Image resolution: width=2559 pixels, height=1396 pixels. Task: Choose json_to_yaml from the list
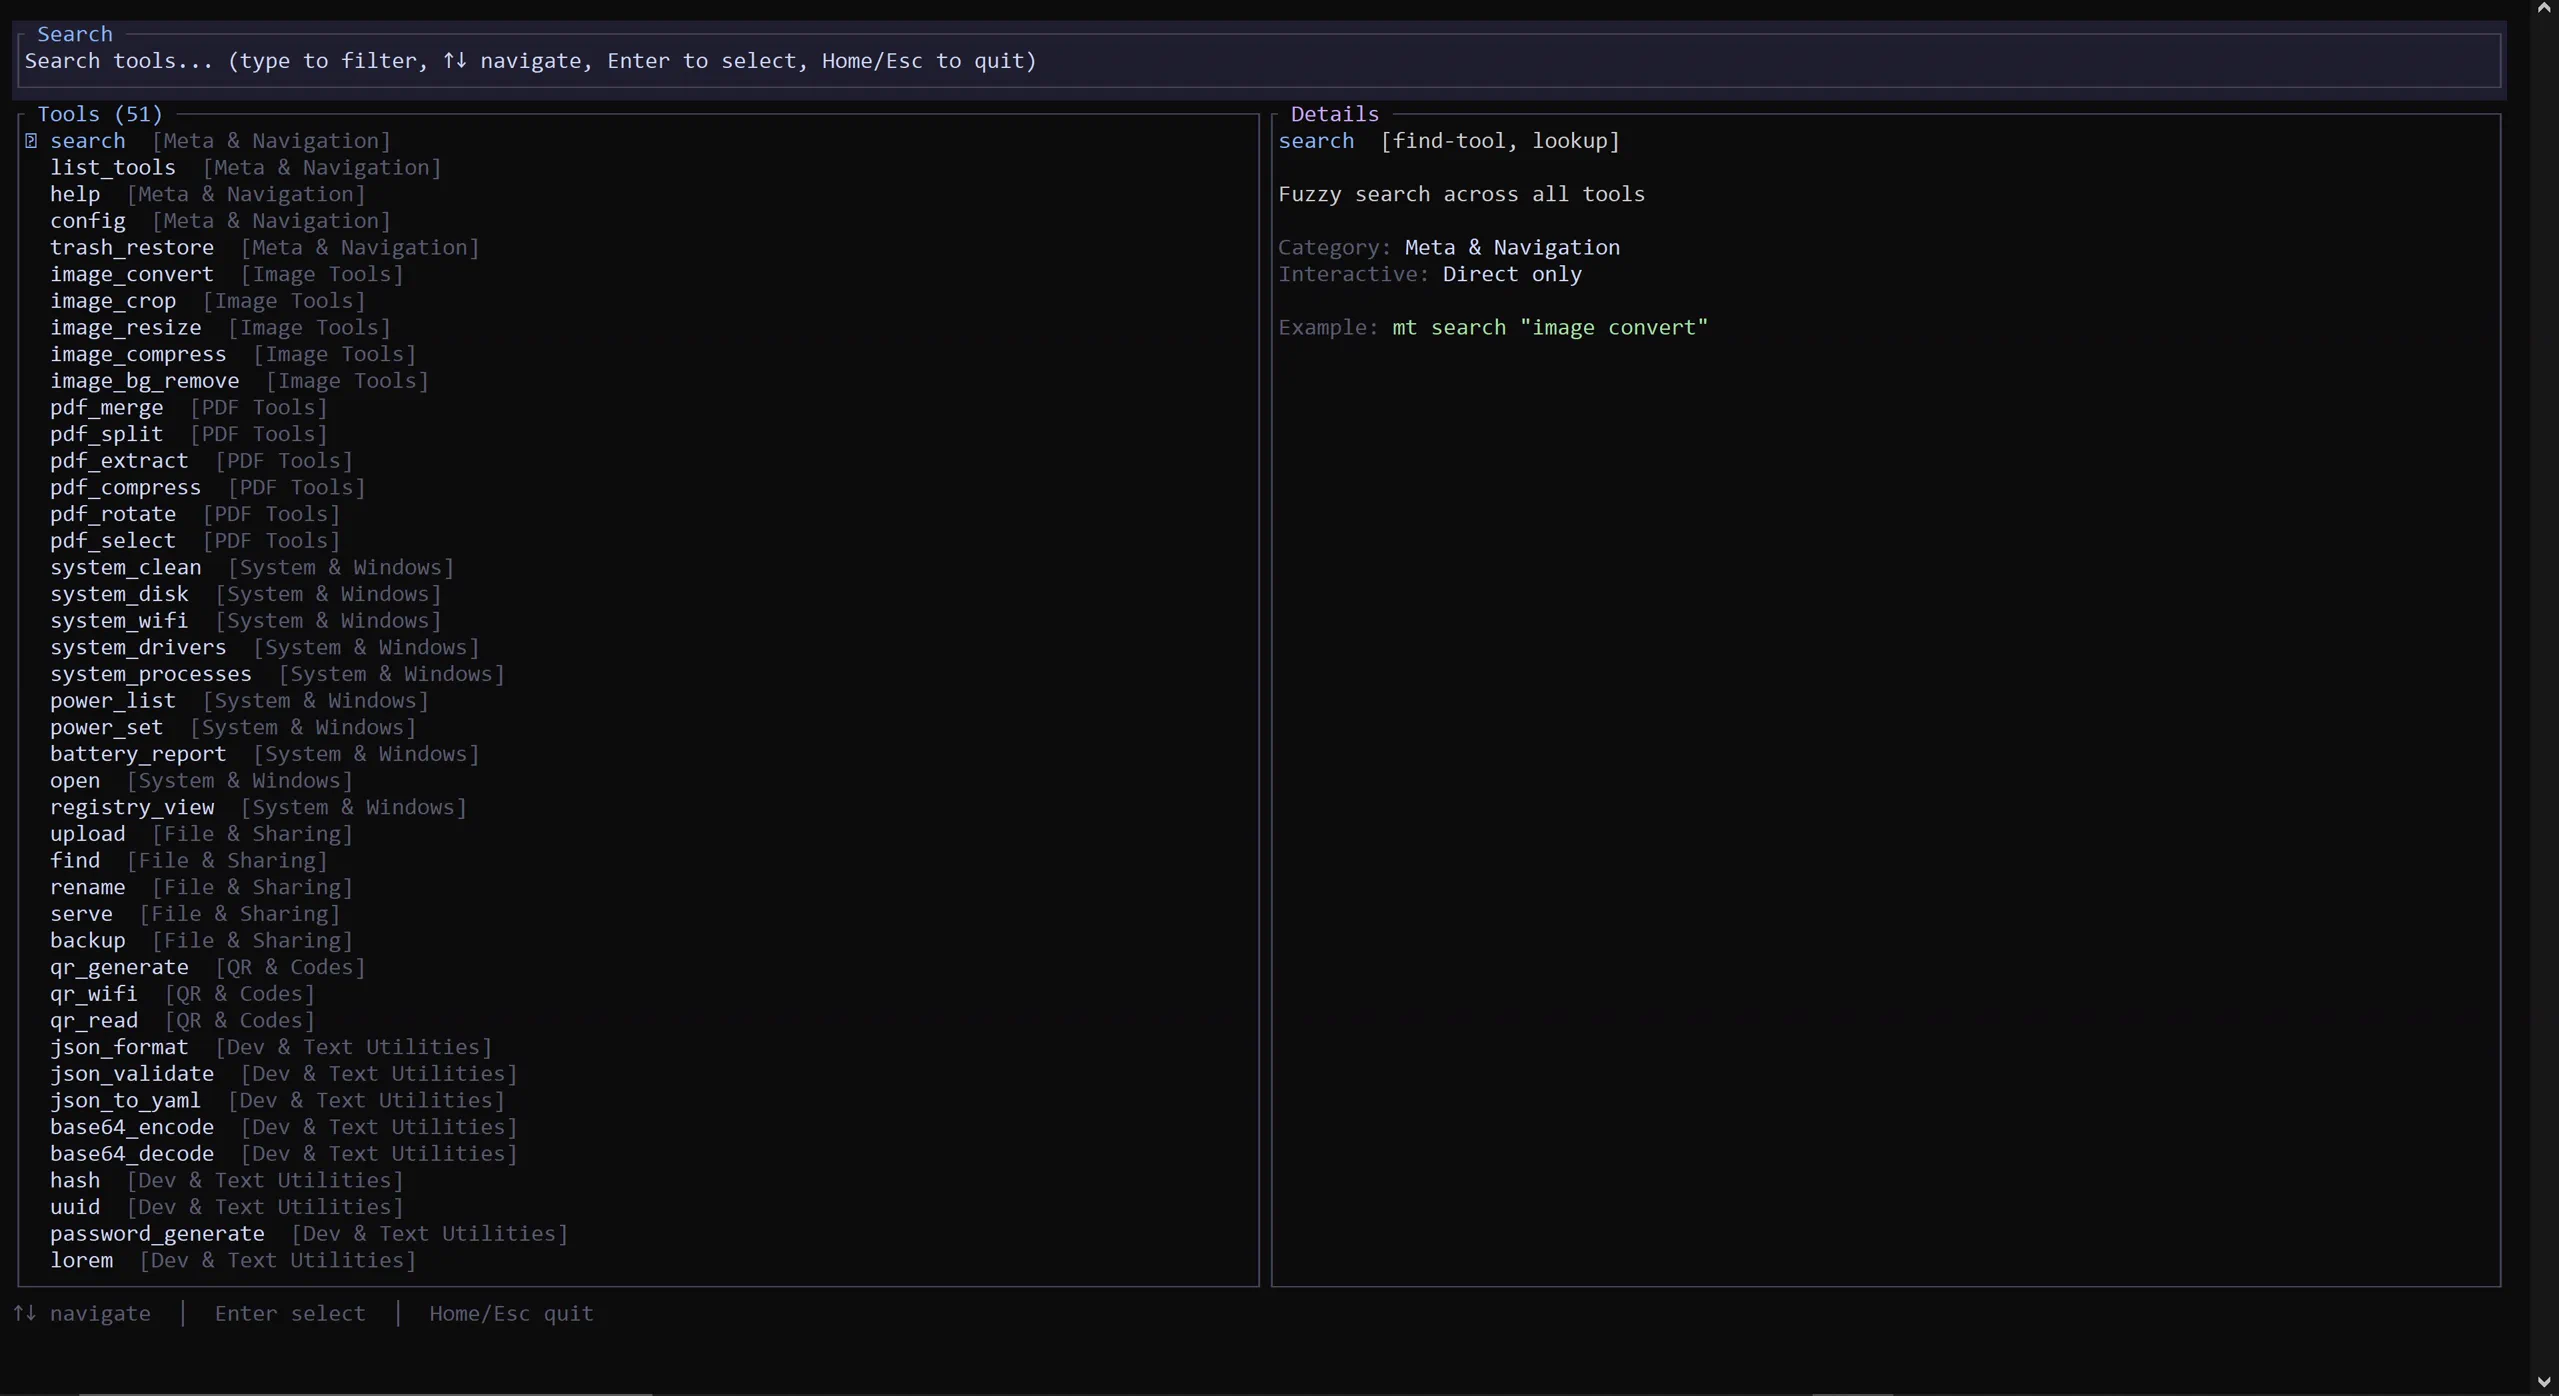tap(638, 1101)
